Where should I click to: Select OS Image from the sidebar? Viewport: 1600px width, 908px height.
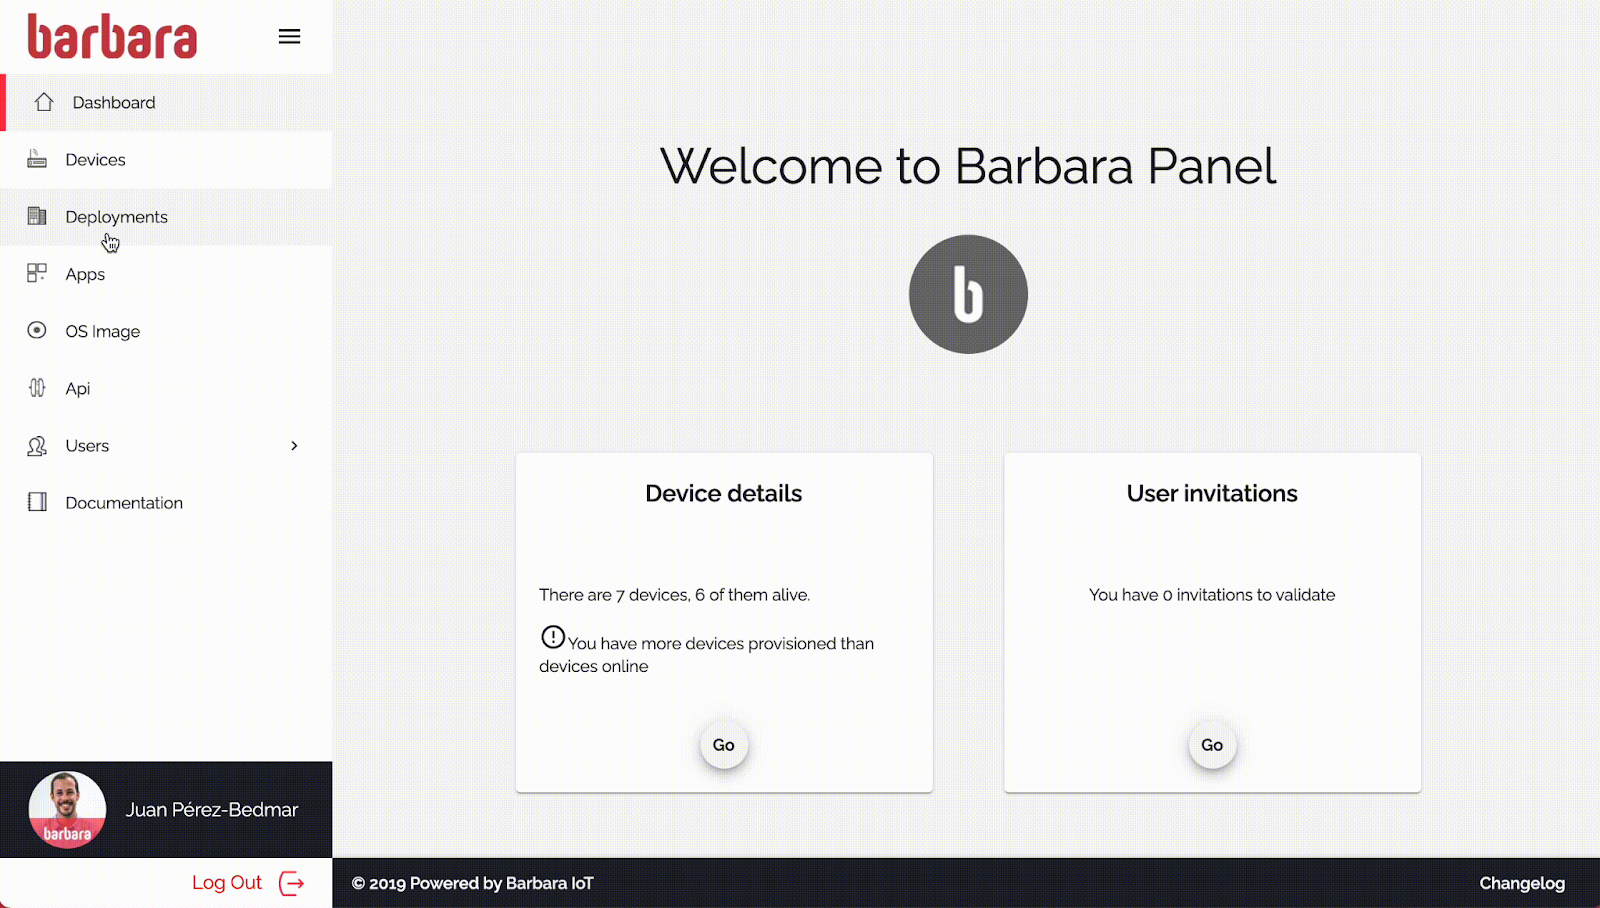click(166, 331)
